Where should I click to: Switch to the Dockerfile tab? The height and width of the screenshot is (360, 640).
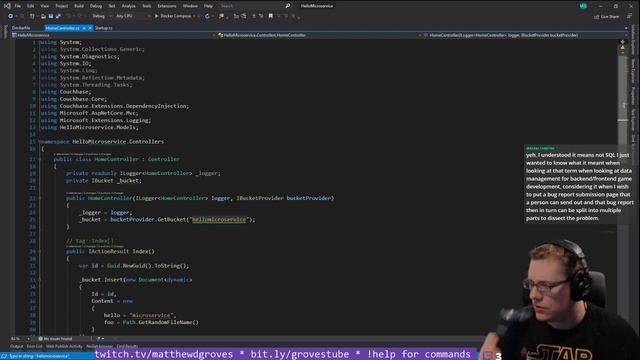pyautogui.click(x=21, y=28)
